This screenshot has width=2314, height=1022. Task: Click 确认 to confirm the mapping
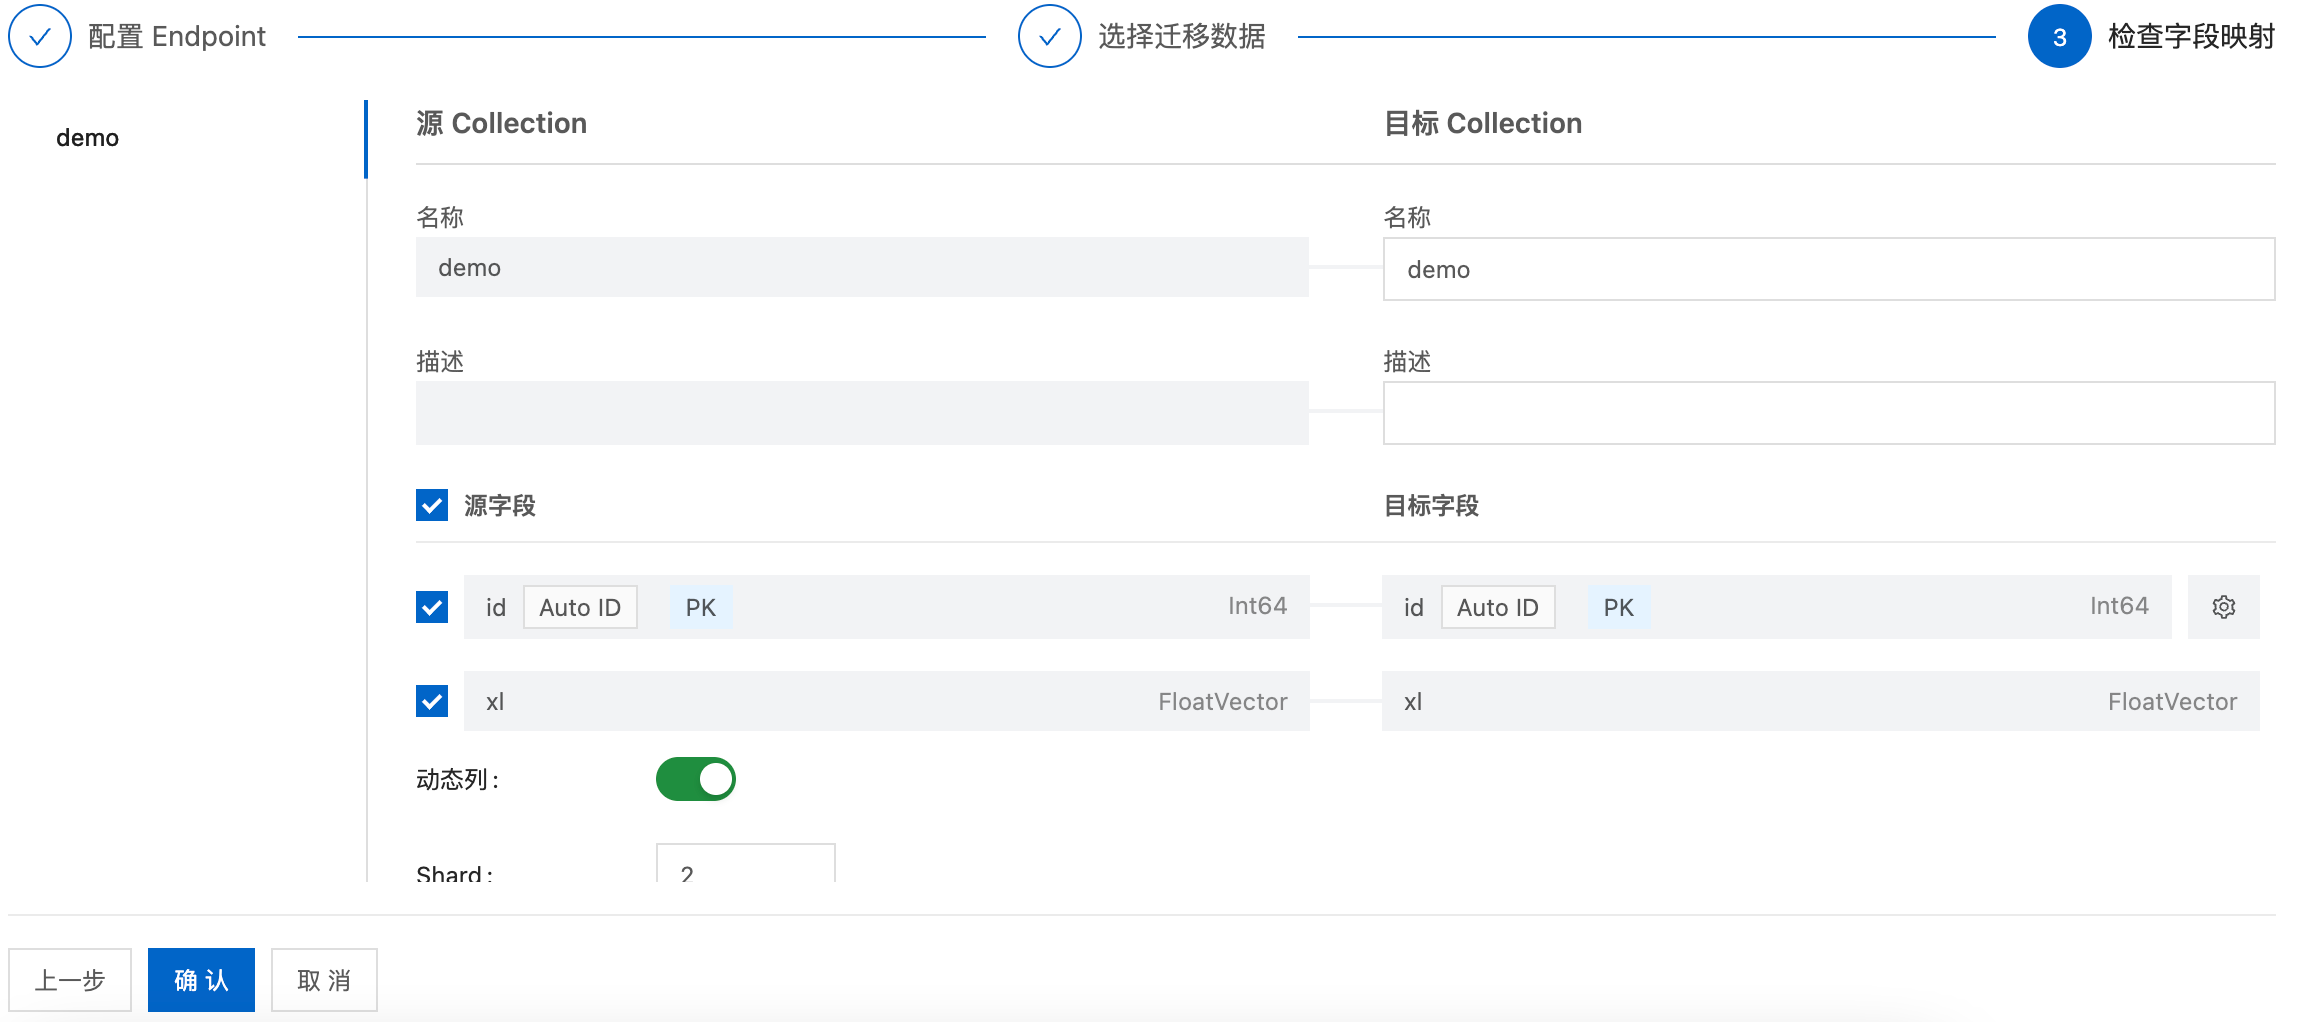tap(201, 980)
